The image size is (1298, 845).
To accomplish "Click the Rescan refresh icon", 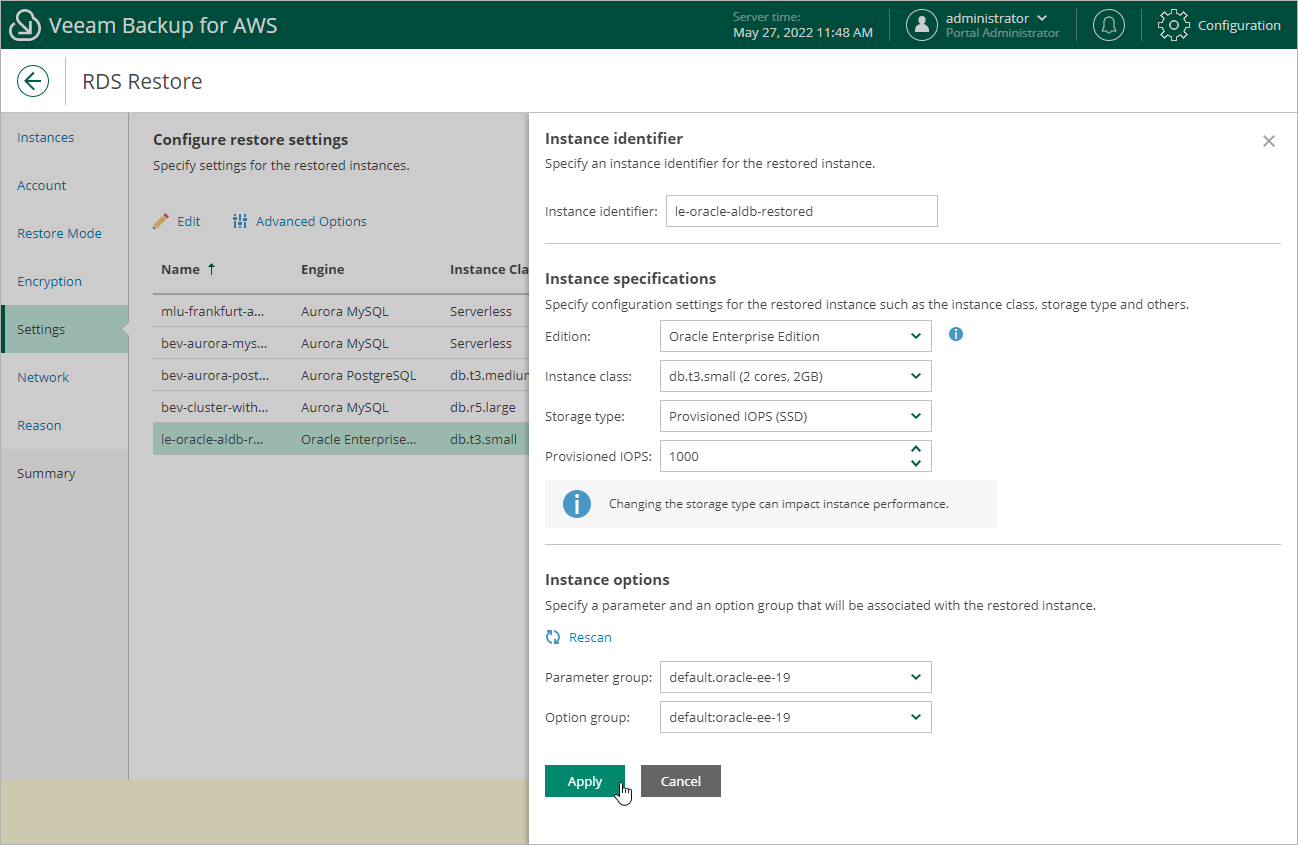I will point(553,637).
